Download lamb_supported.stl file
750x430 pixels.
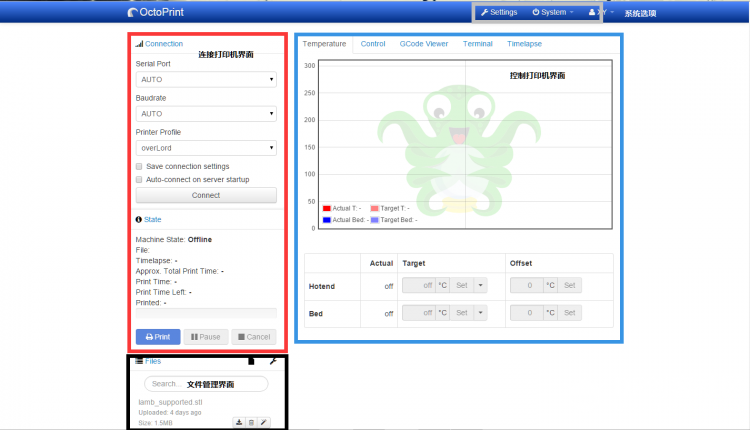click(x=239, y=422)
